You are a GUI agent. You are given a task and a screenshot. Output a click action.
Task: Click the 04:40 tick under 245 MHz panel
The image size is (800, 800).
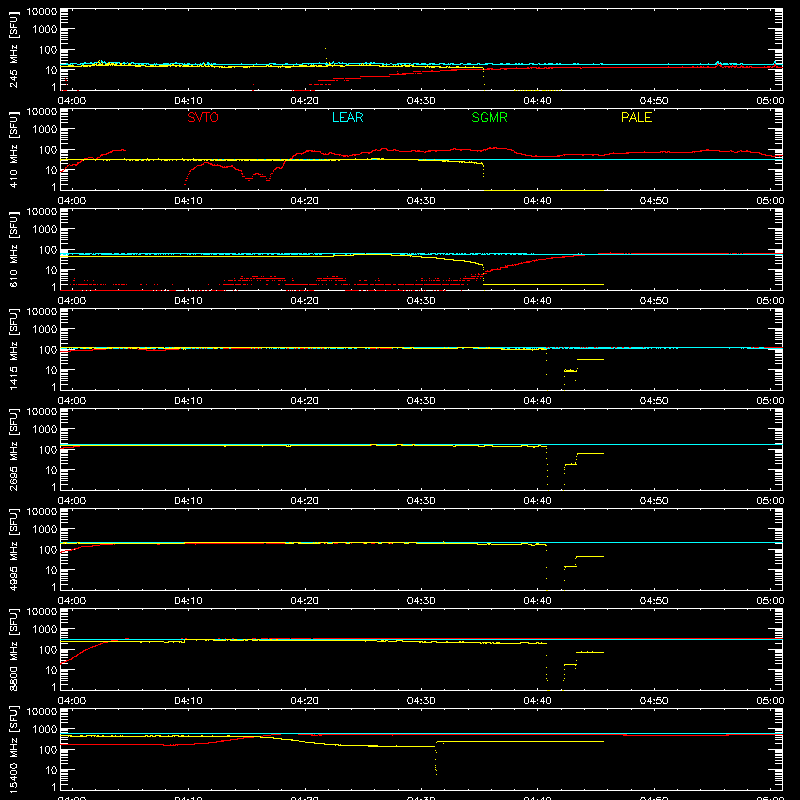(537, 101)
